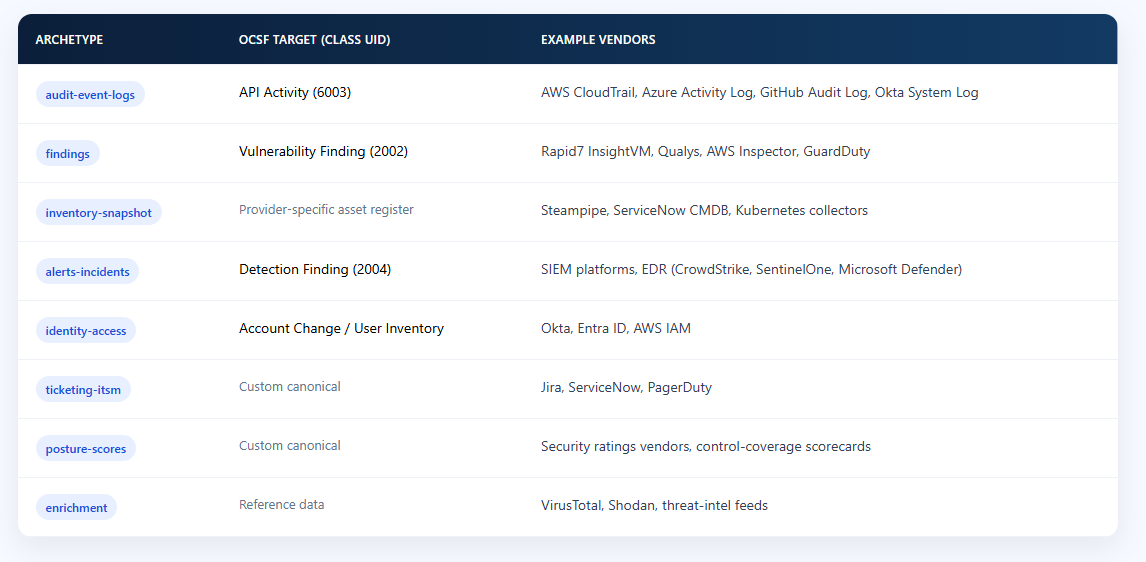Select the findings archetype badge
The width and height of the screenshot is (1146, 562).
[67, 153]
